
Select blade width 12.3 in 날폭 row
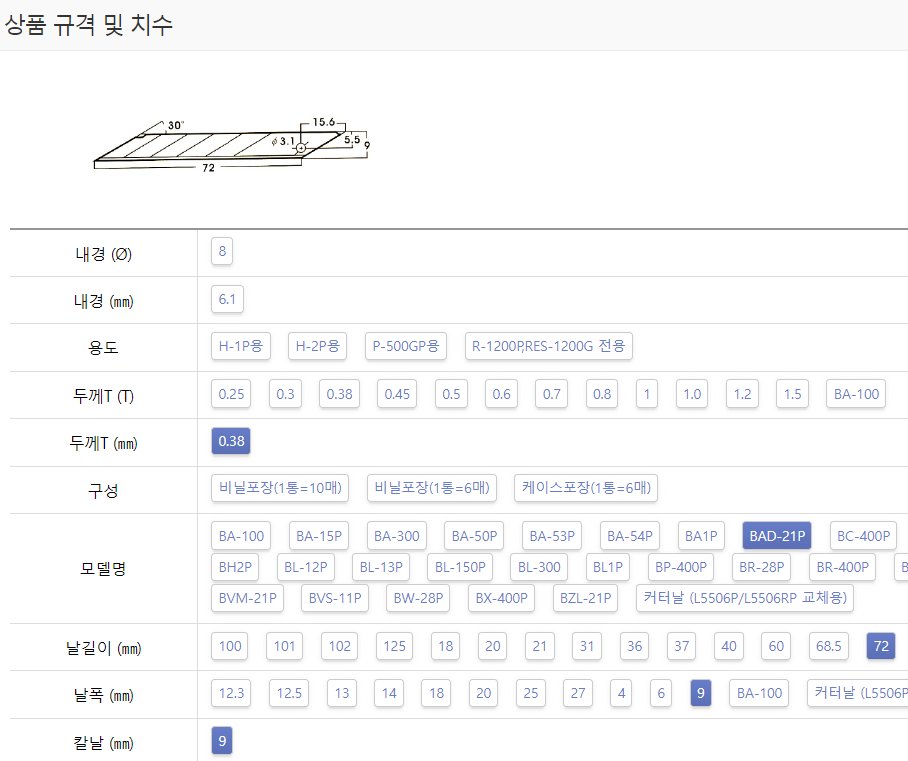coord(231,693)
